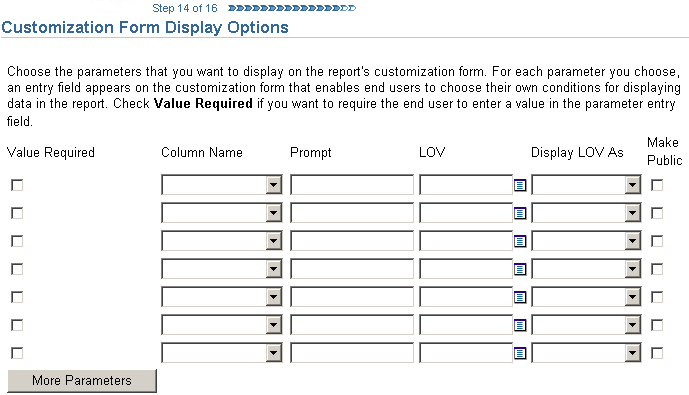Focus the LOV text field in fifth row
The width and height of the screenshot is (689, 395).
(466, 297)
